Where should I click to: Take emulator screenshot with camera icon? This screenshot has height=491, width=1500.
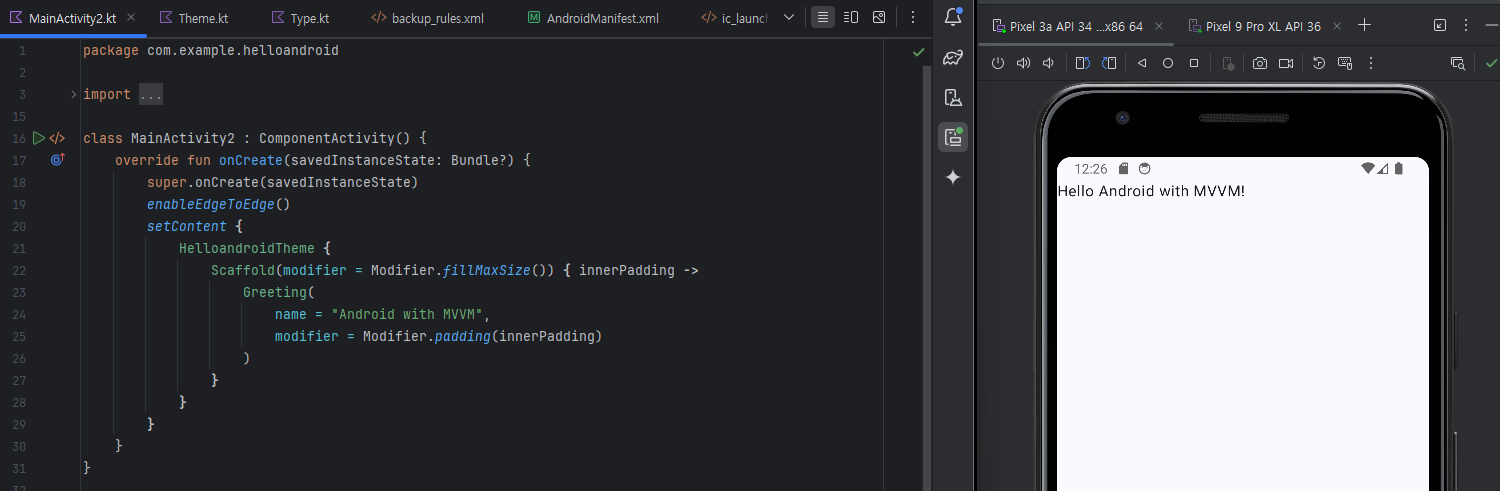click(1260, 63)
